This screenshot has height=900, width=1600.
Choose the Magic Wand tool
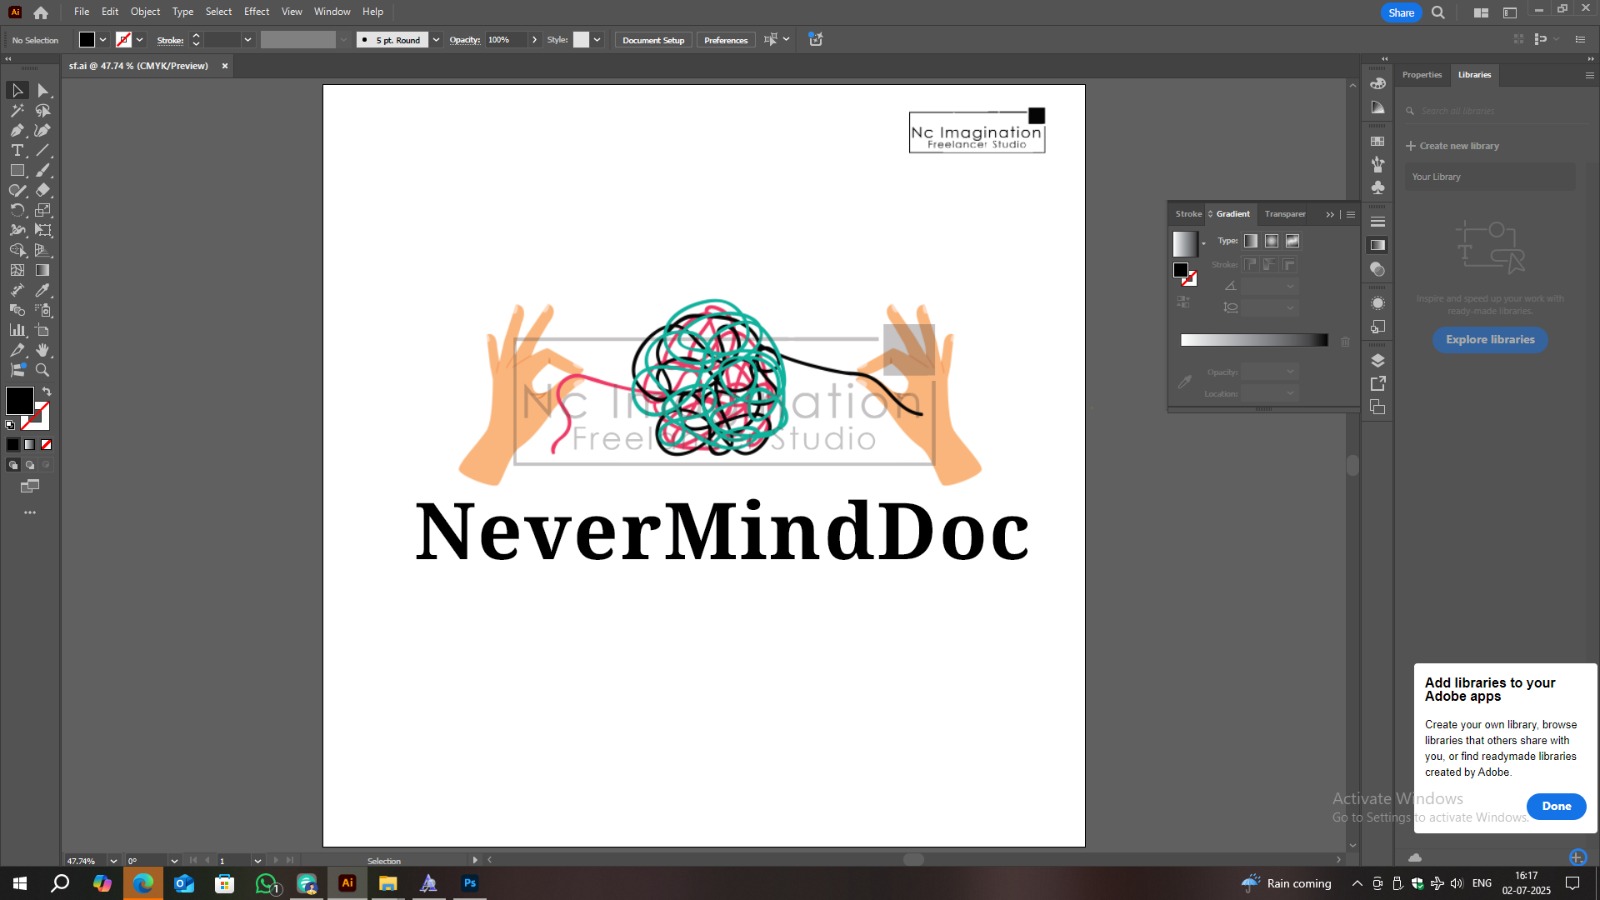point(17,110)
